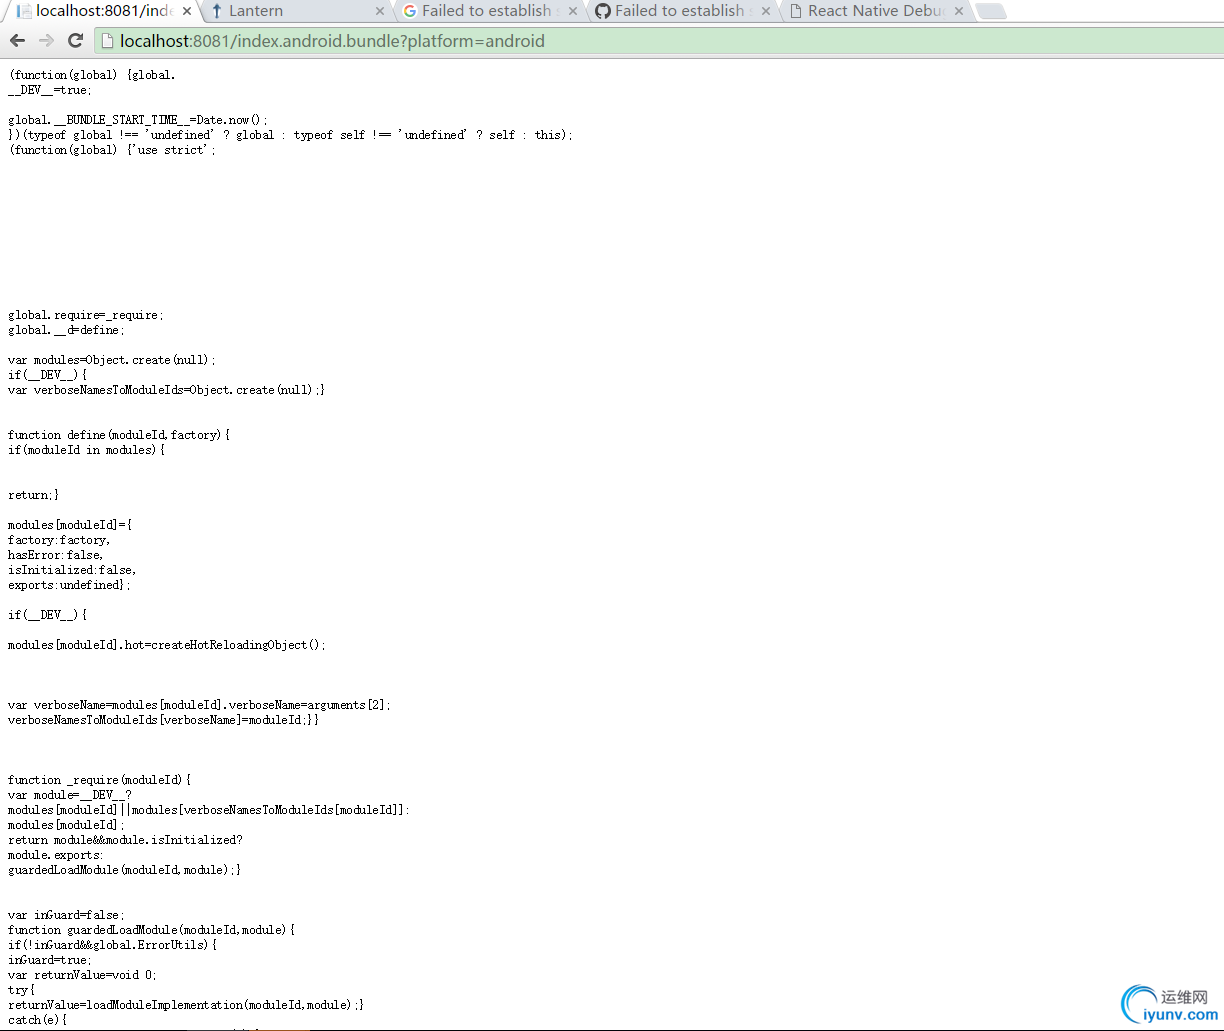1224x1031 pixels.
Task: Close the Lantern tab
Action: (x=380, y=11)
